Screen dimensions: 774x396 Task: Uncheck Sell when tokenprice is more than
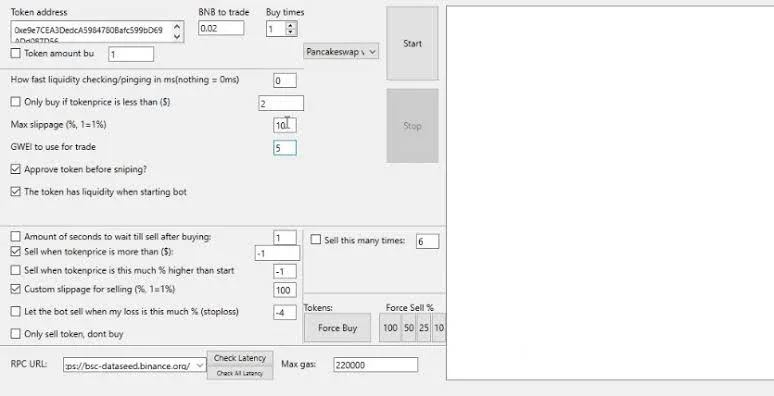tap(16, 251)
